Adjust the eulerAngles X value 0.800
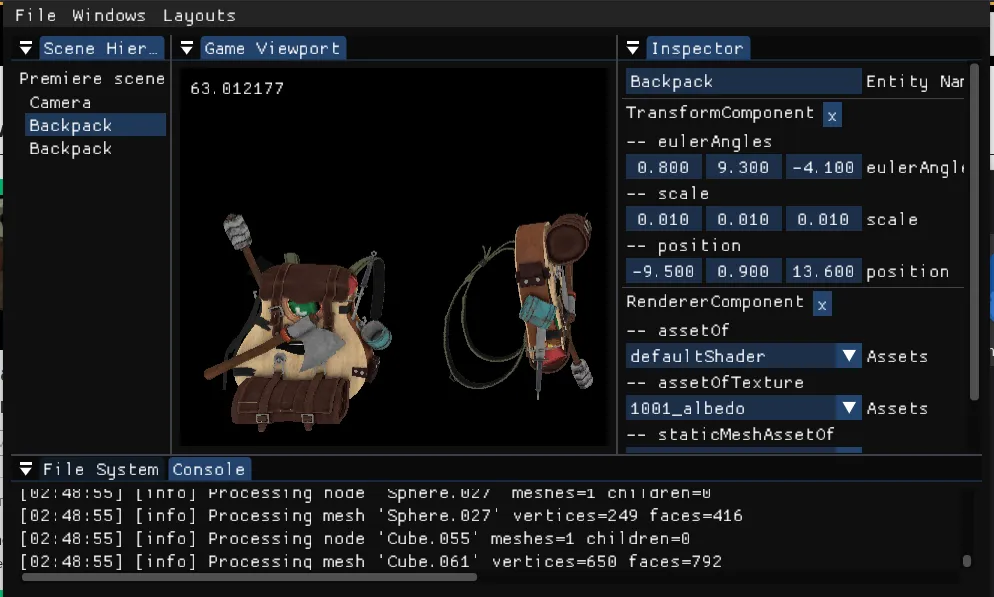The width and height of the screenshot is (994, 597). pos(663,168)
